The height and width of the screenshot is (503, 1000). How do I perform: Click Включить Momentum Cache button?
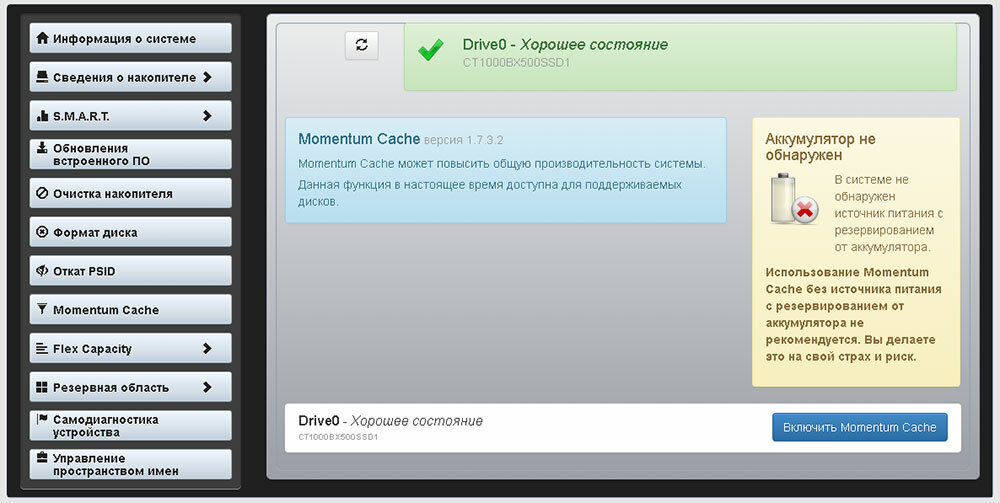pyautogui.click(x=860, y=427)
